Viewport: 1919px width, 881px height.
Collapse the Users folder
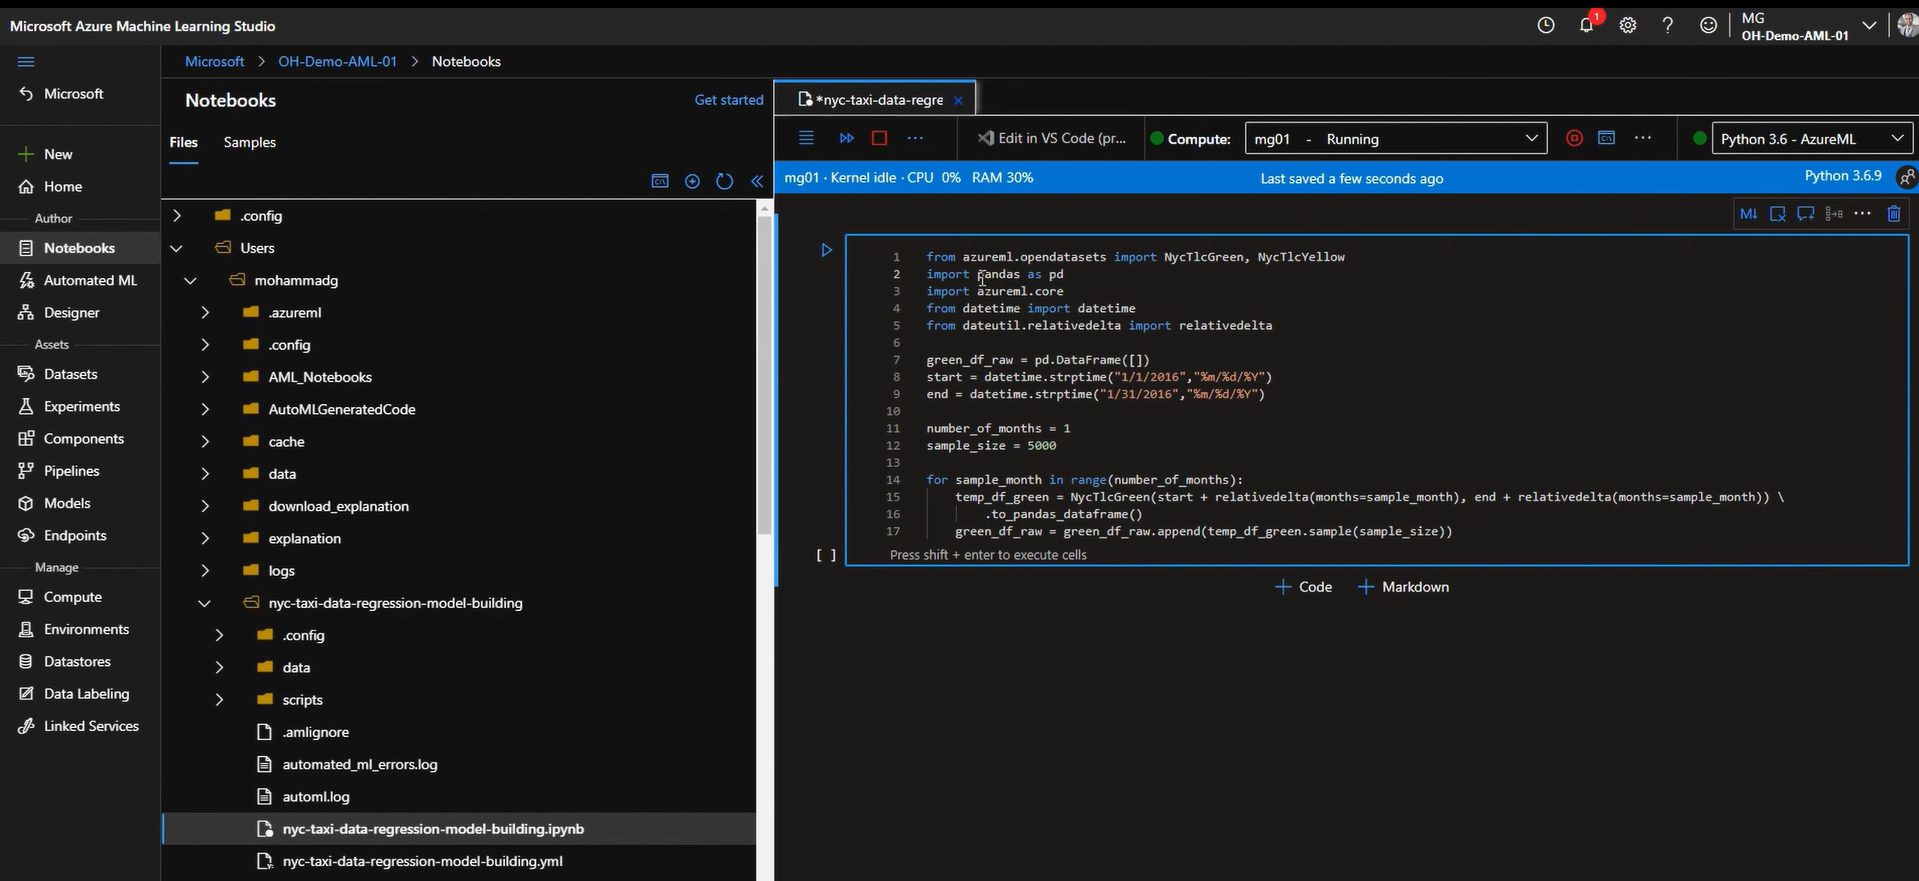point(177,248)
